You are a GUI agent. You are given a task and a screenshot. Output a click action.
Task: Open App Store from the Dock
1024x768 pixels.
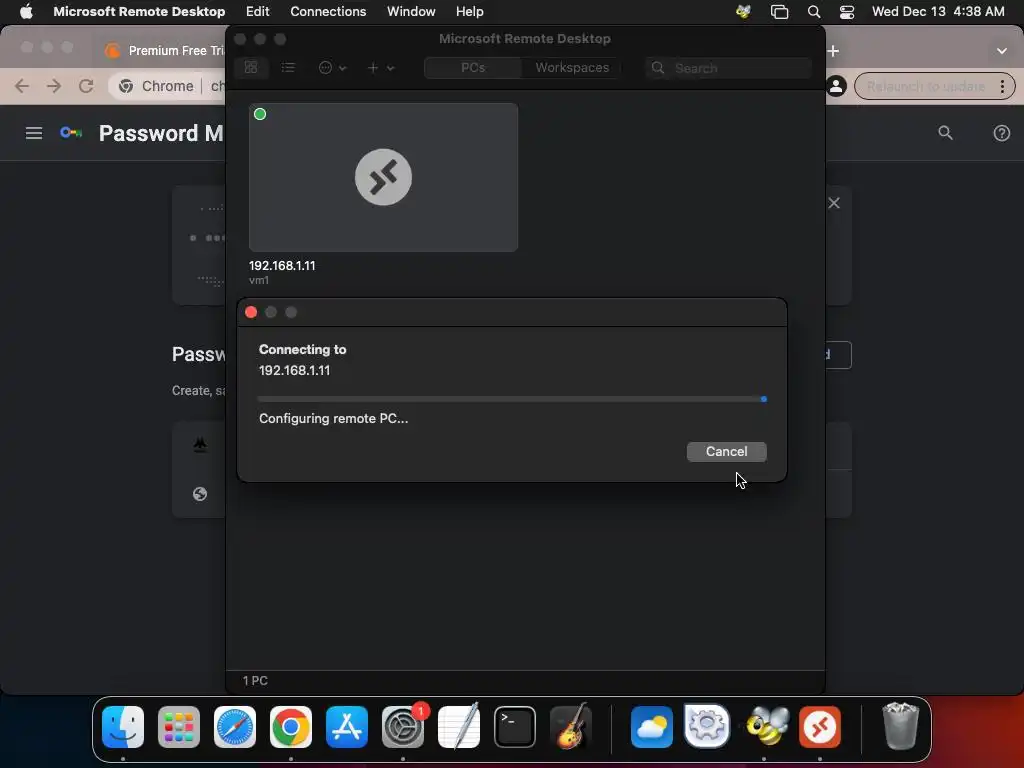point(347,727)
